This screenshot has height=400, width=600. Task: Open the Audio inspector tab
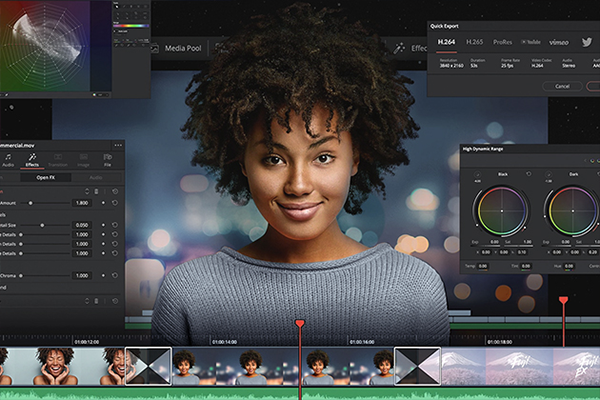8,160
